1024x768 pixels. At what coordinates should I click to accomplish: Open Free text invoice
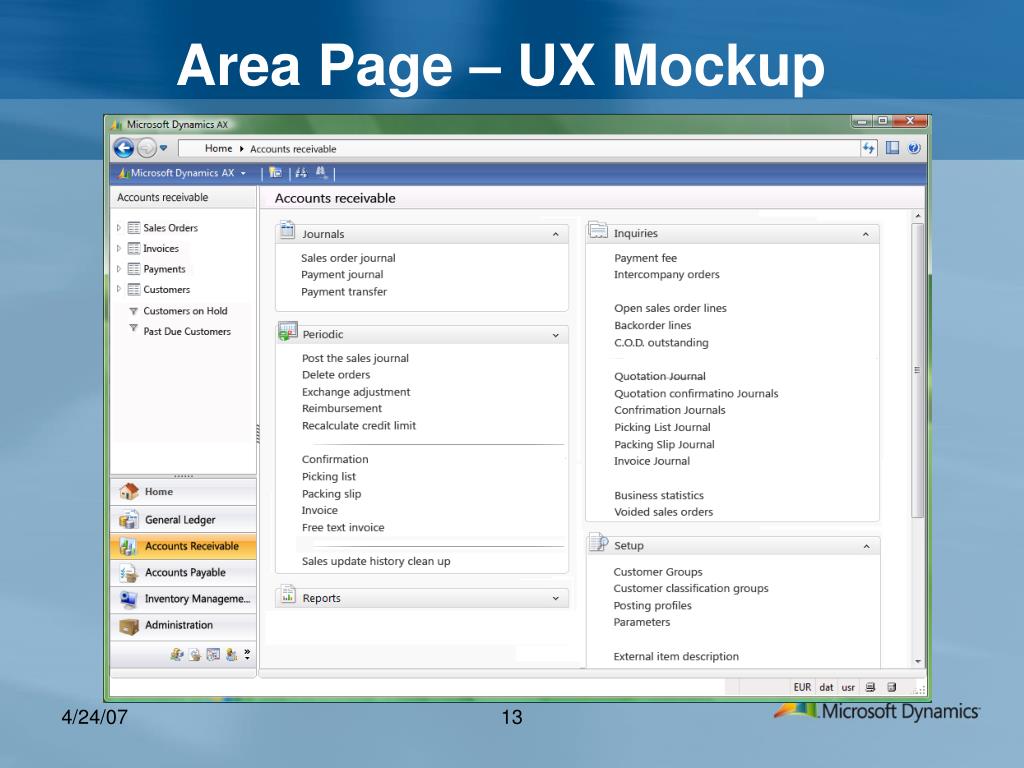pos(343,528)
